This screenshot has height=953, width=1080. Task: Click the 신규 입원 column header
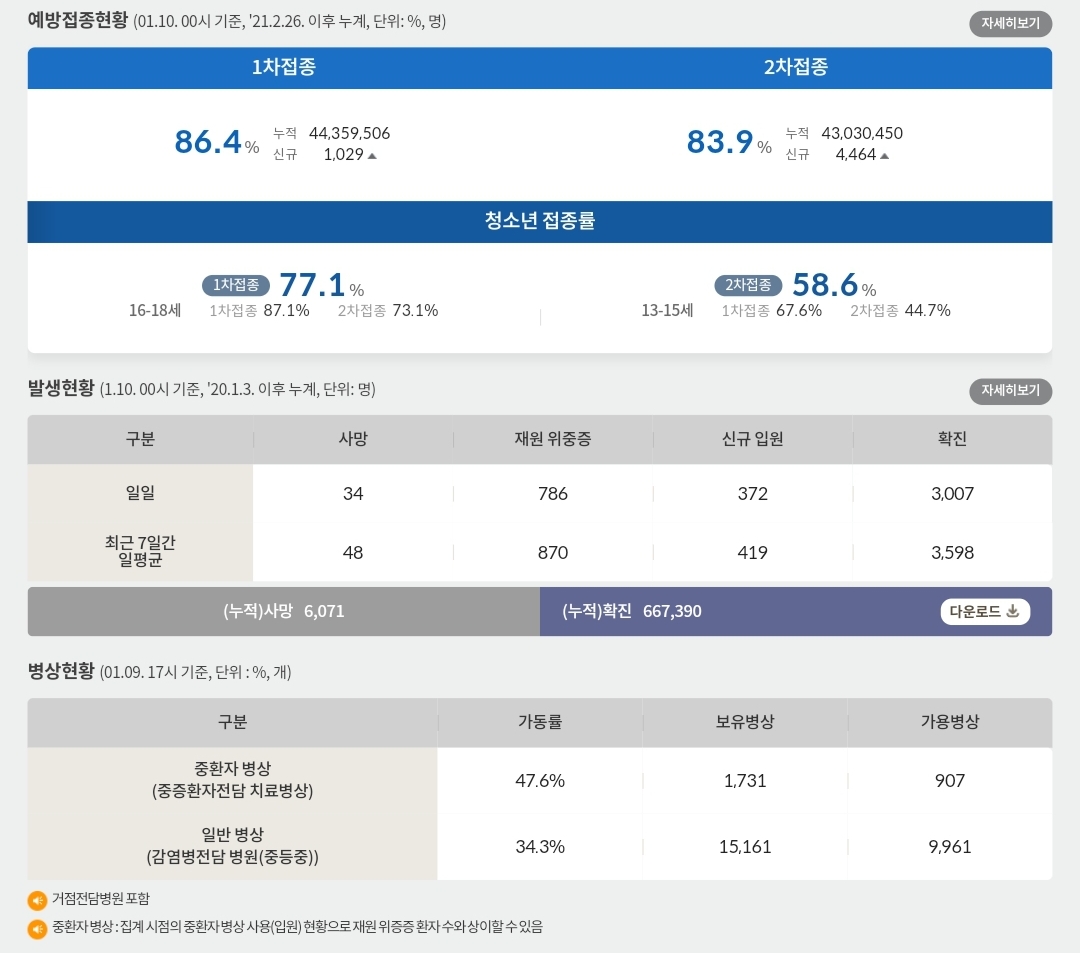753,439
